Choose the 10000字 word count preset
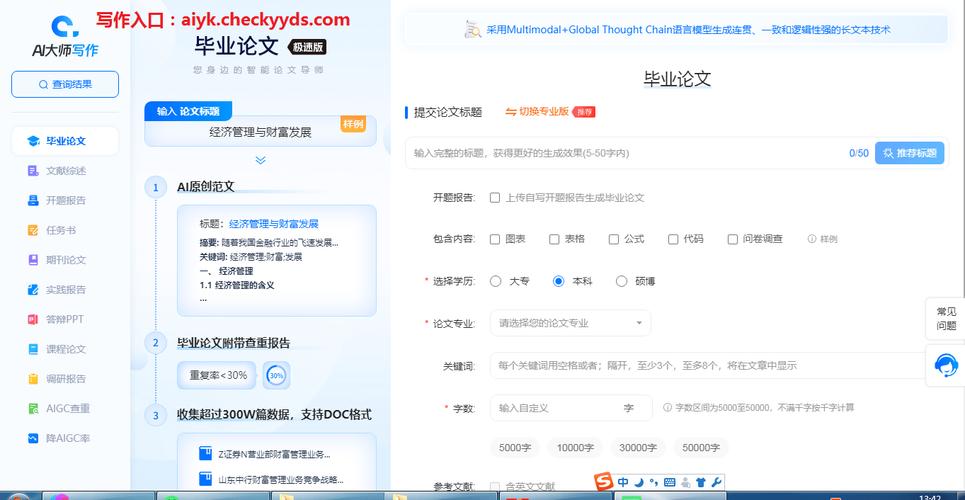Image resolution: width=965 pixels, height=500 pixels. (x=576, y=448)
